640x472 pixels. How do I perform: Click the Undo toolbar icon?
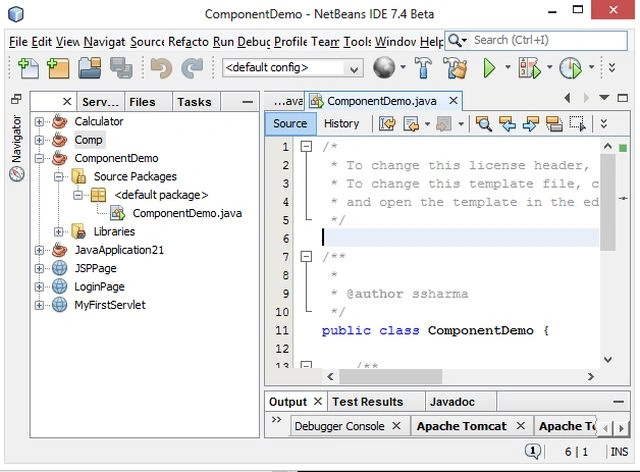(x=161, y=68)
